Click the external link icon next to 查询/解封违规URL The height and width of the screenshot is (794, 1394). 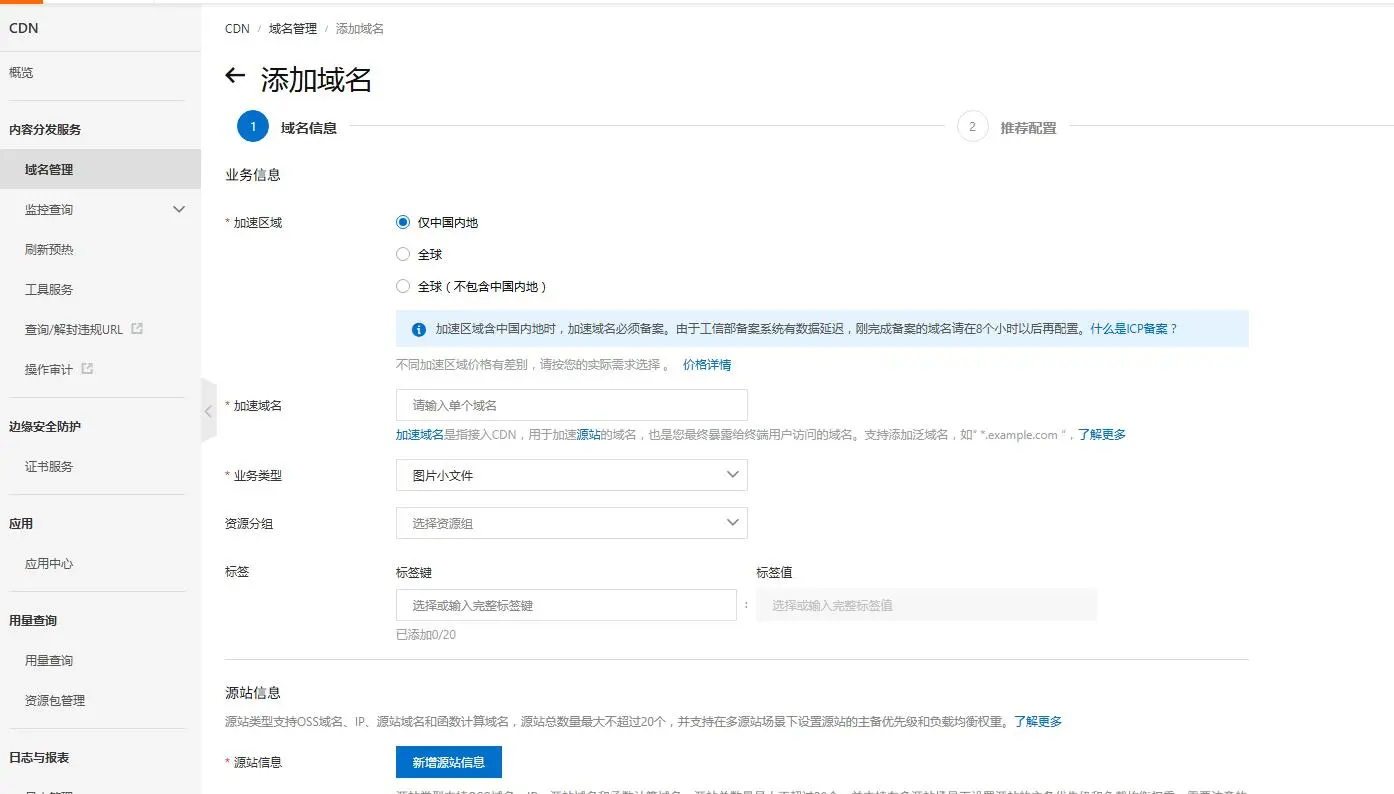(x=137, y=328)
